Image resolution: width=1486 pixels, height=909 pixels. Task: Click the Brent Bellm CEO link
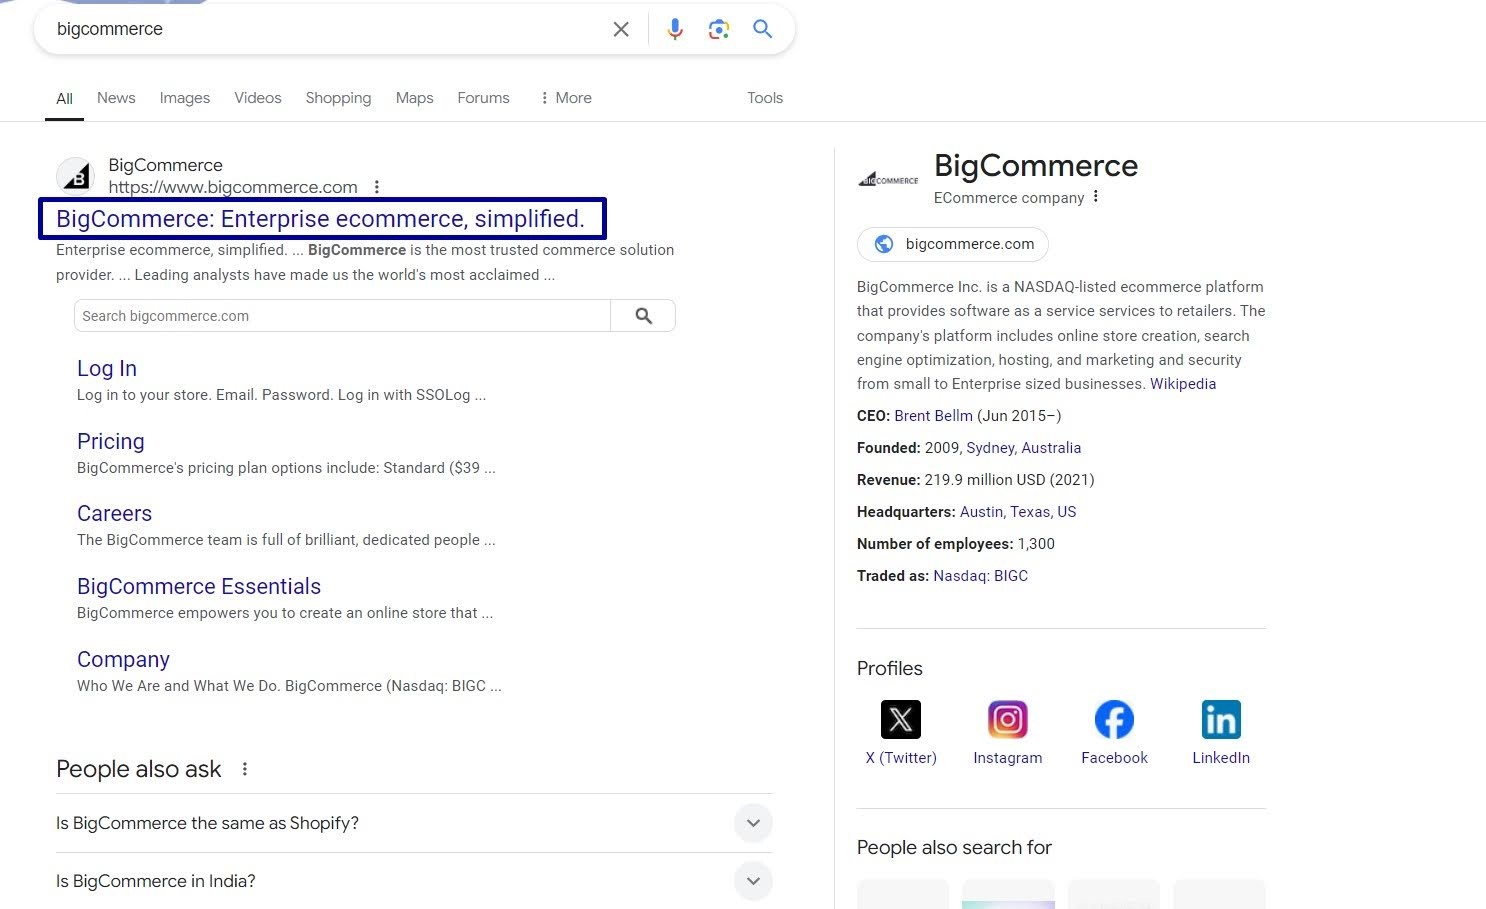(933, 416)
